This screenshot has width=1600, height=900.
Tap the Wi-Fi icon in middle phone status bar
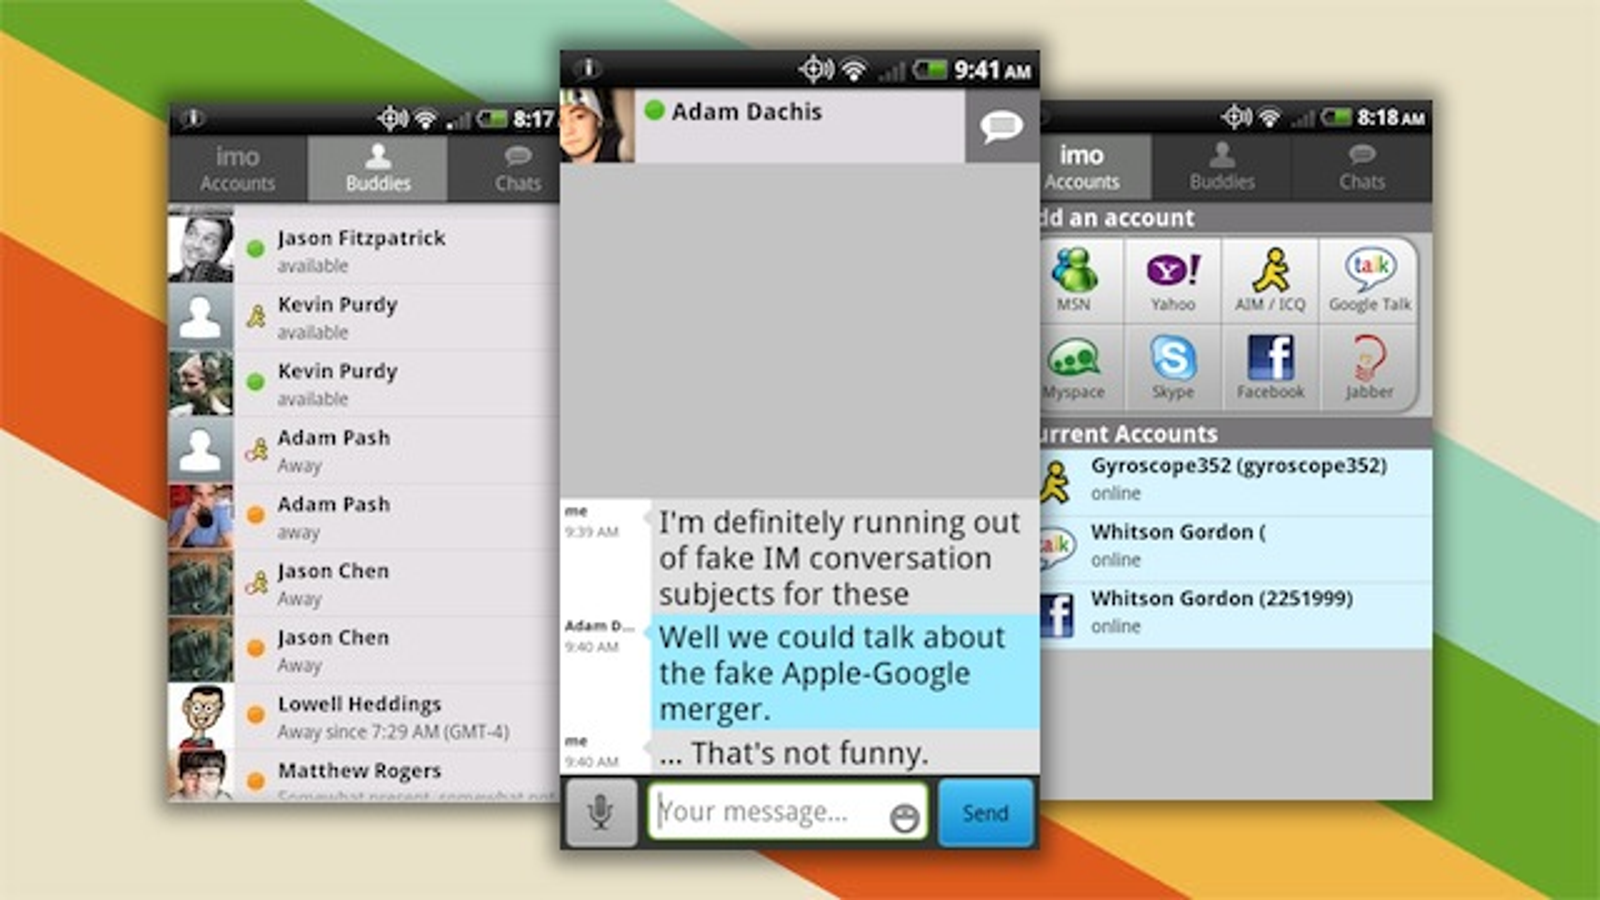(853, 69)
